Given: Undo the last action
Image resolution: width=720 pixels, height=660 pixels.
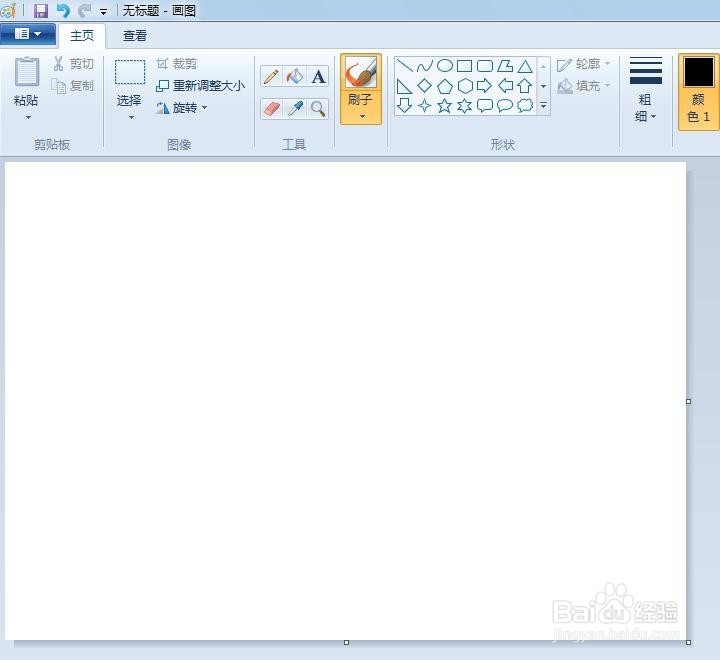Looking at the screenshot, I should coord(63,11).
